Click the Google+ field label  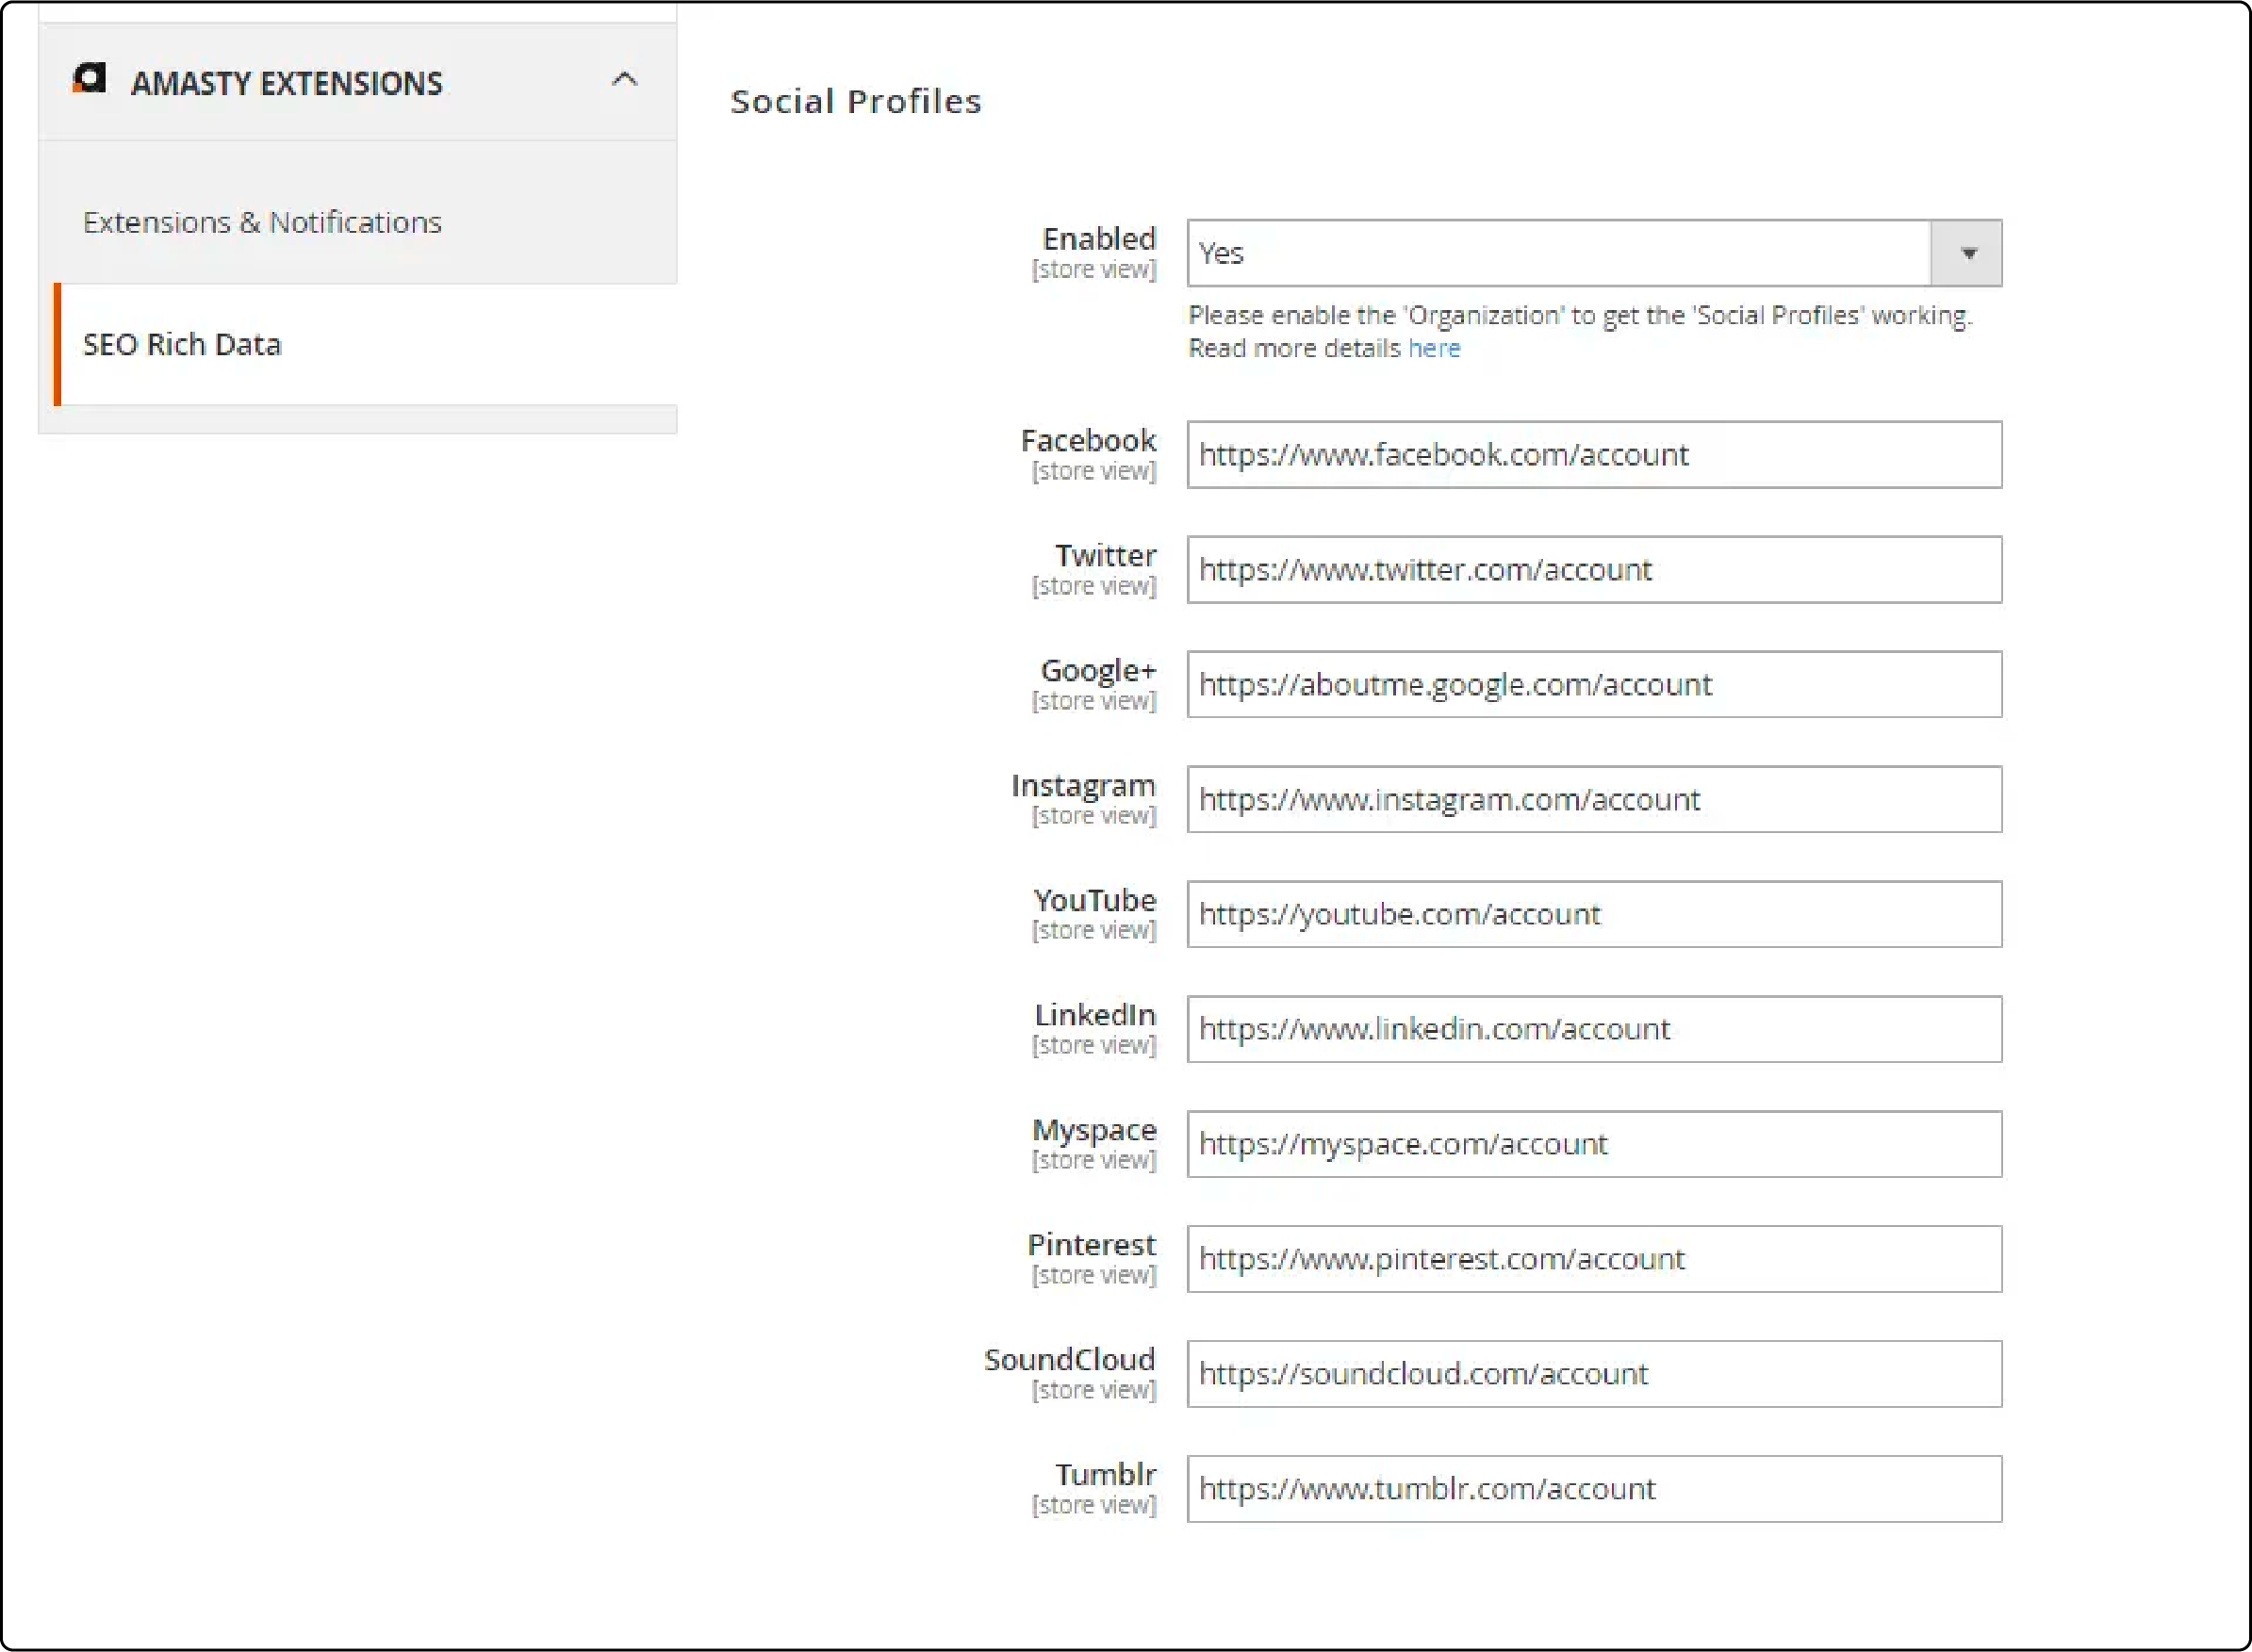[x=1098, y=670]
